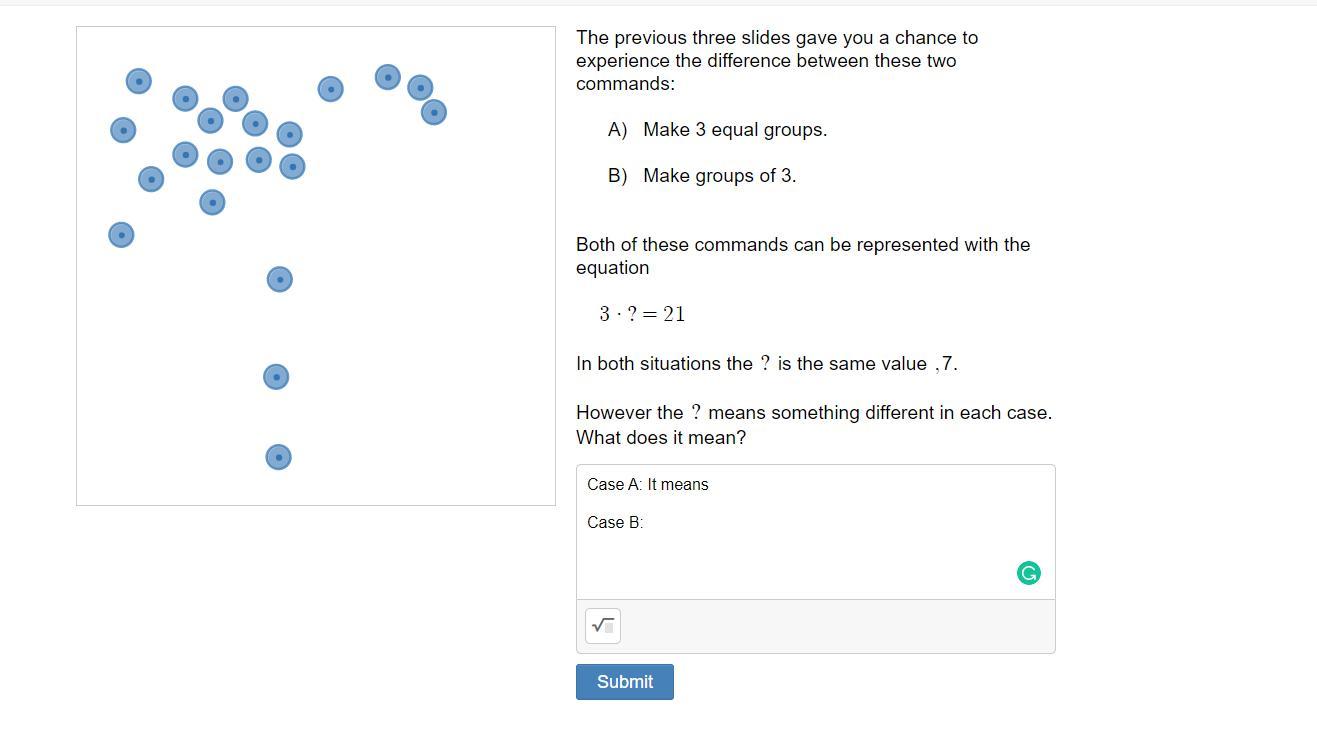Click the "Make groups of 3" option text
Image resolution: width=1317 pixels, height=749 pixels.
pos(719,176)
